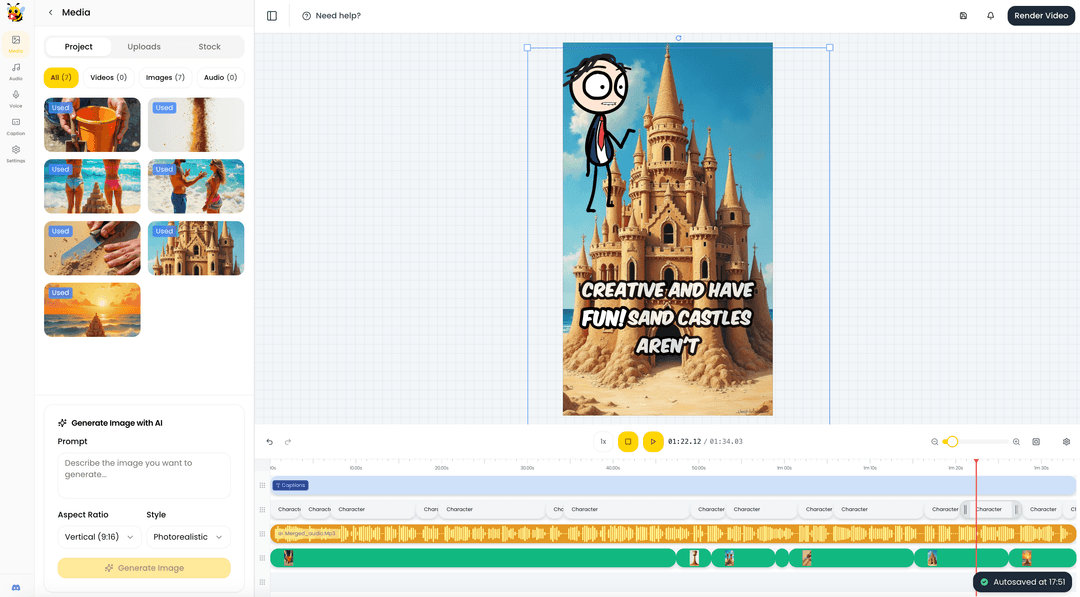Image resolution: width=1080 pixels, height=597 pixels.
Task: Click the Discord icon at bottom left
Action: (16, 587)
